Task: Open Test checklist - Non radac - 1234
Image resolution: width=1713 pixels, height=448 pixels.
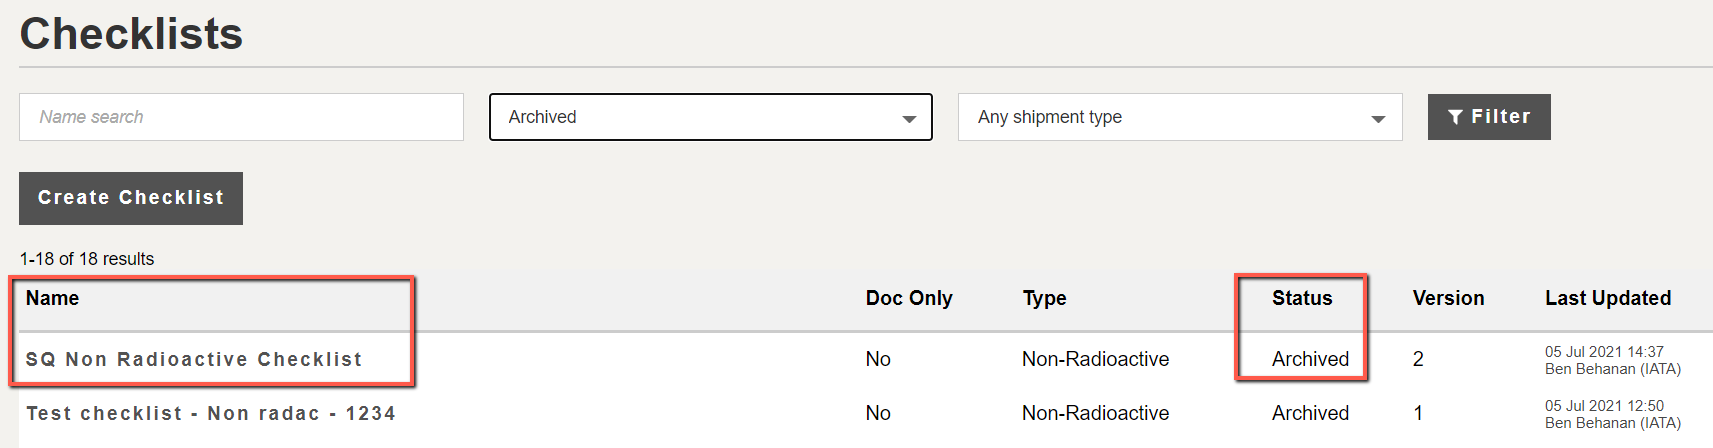Action: (x=211, y=413)
